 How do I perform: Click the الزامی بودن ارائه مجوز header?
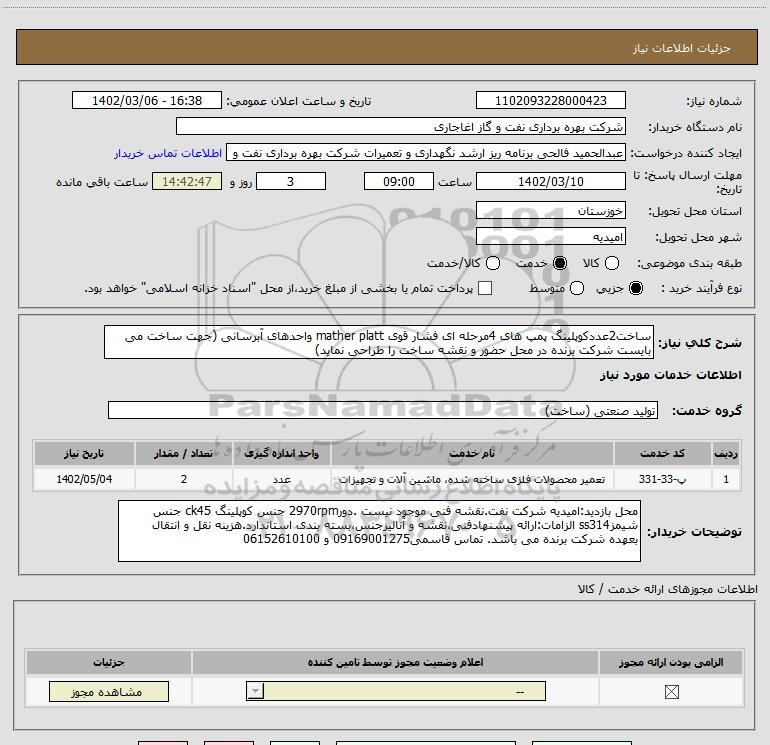[x=671, y=662]
